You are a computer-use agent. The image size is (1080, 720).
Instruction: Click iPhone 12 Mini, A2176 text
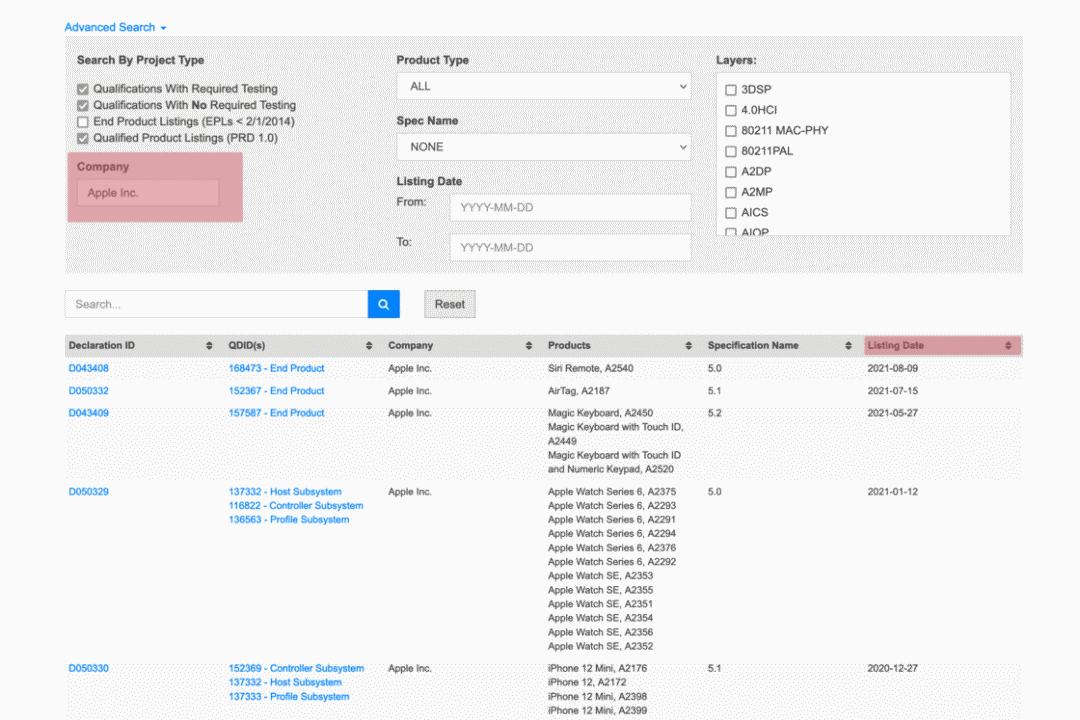(597, 668)
